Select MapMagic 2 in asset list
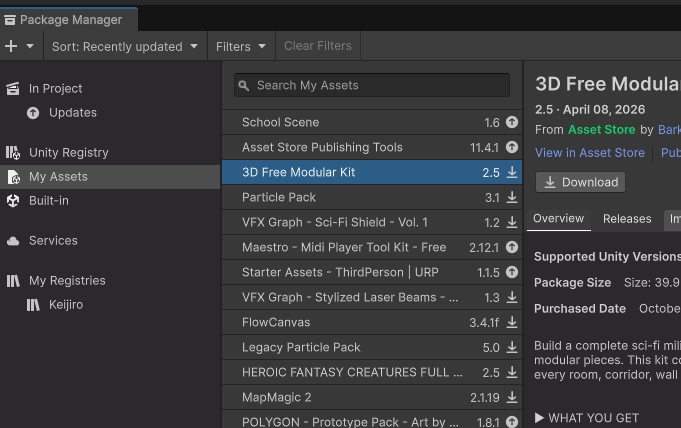The width and height of the screenshot is (681, 428). tap(372, 397)
